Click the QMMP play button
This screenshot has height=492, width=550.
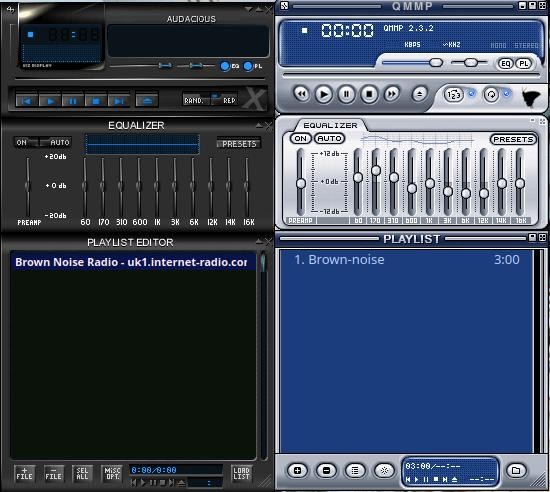click(323, 94)
